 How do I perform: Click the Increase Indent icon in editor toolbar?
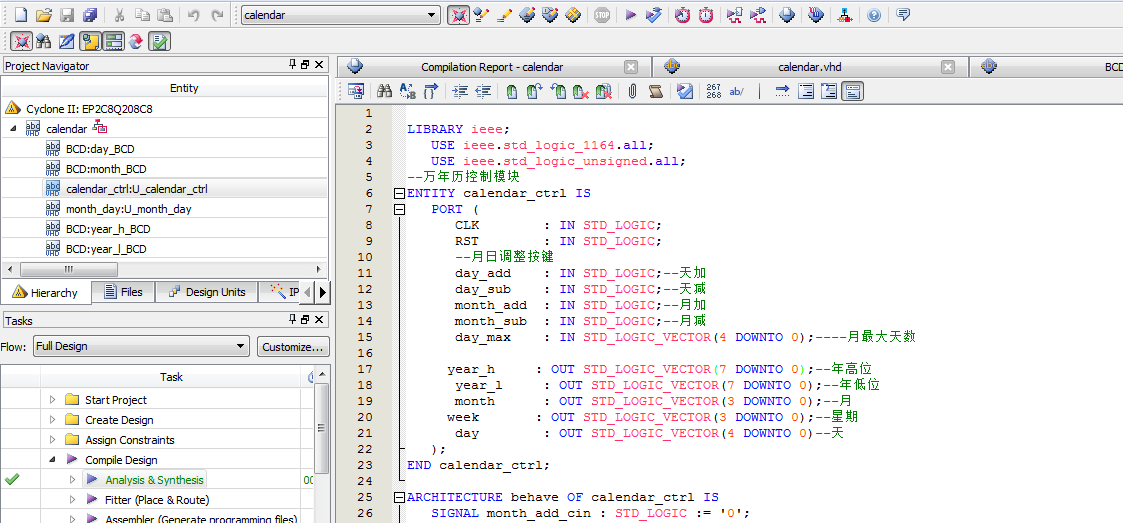point(460,91)
